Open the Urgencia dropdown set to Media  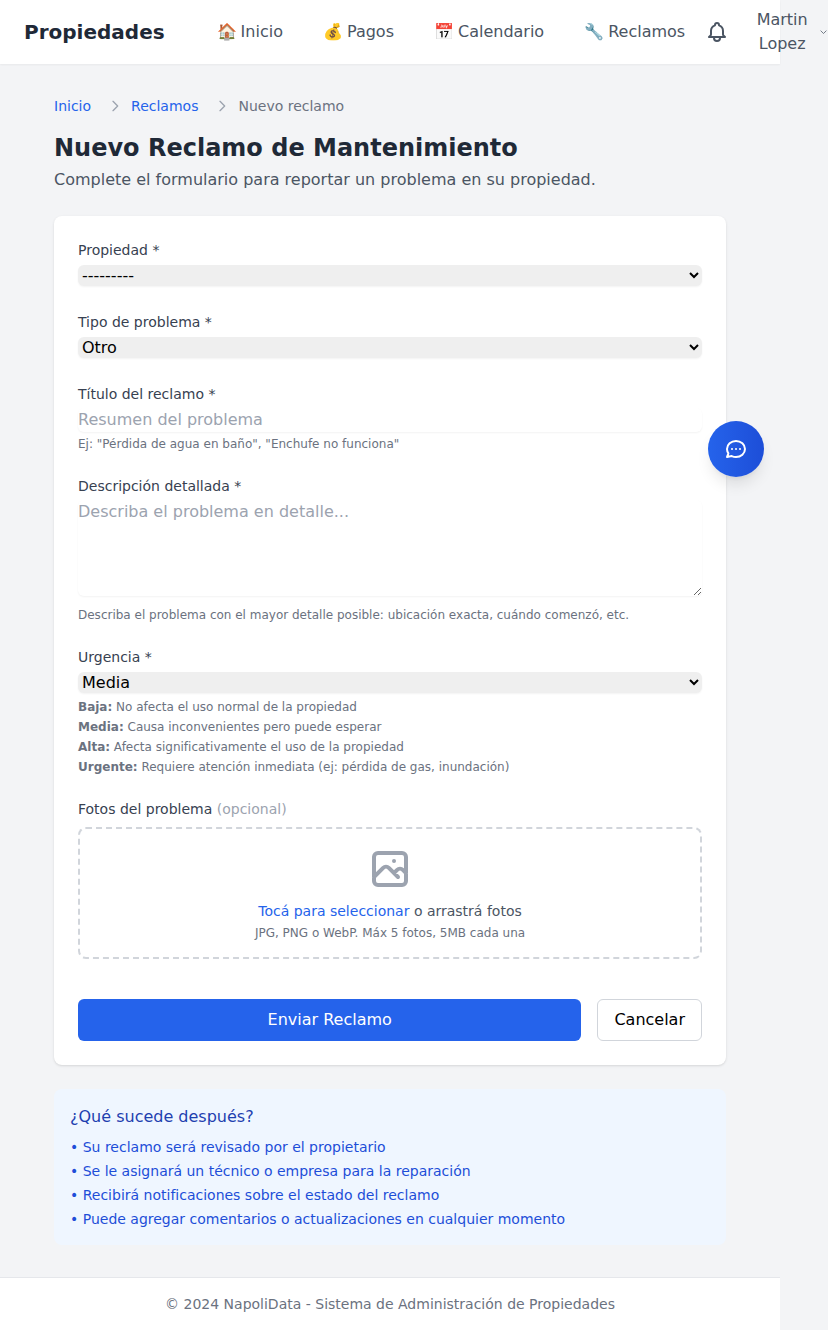coord(390,683)
